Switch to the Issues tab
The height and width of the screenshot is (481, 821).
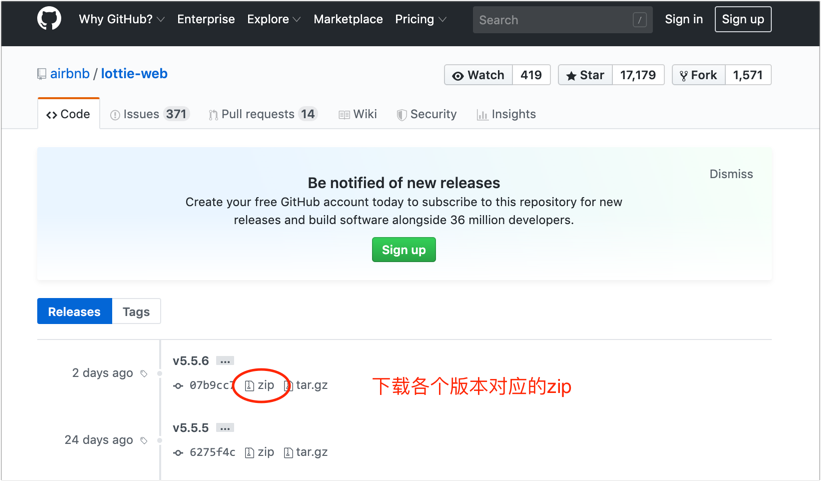point(149,114)
